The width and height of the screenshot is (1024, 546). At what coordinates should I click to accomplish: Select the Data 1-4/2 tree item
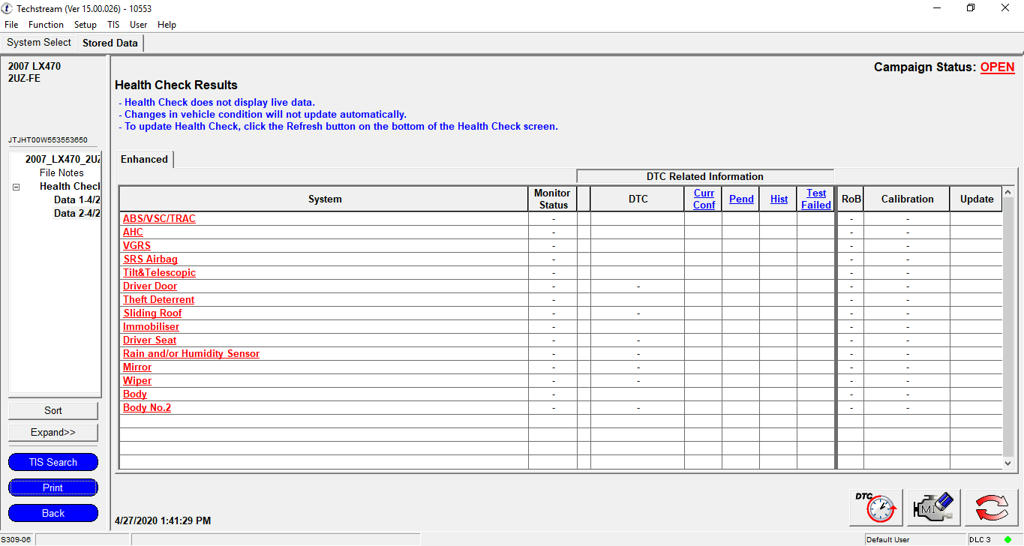click(x=77, y=200)
